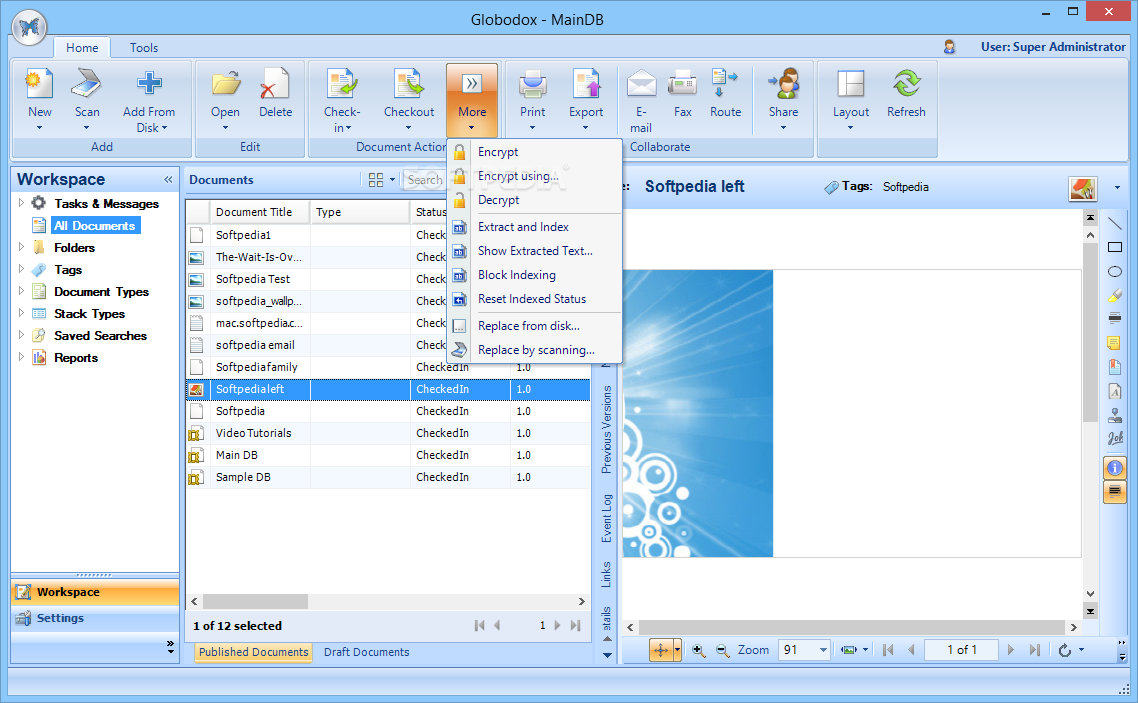Choose Show Extracted Text

click(x=534, y=250)
